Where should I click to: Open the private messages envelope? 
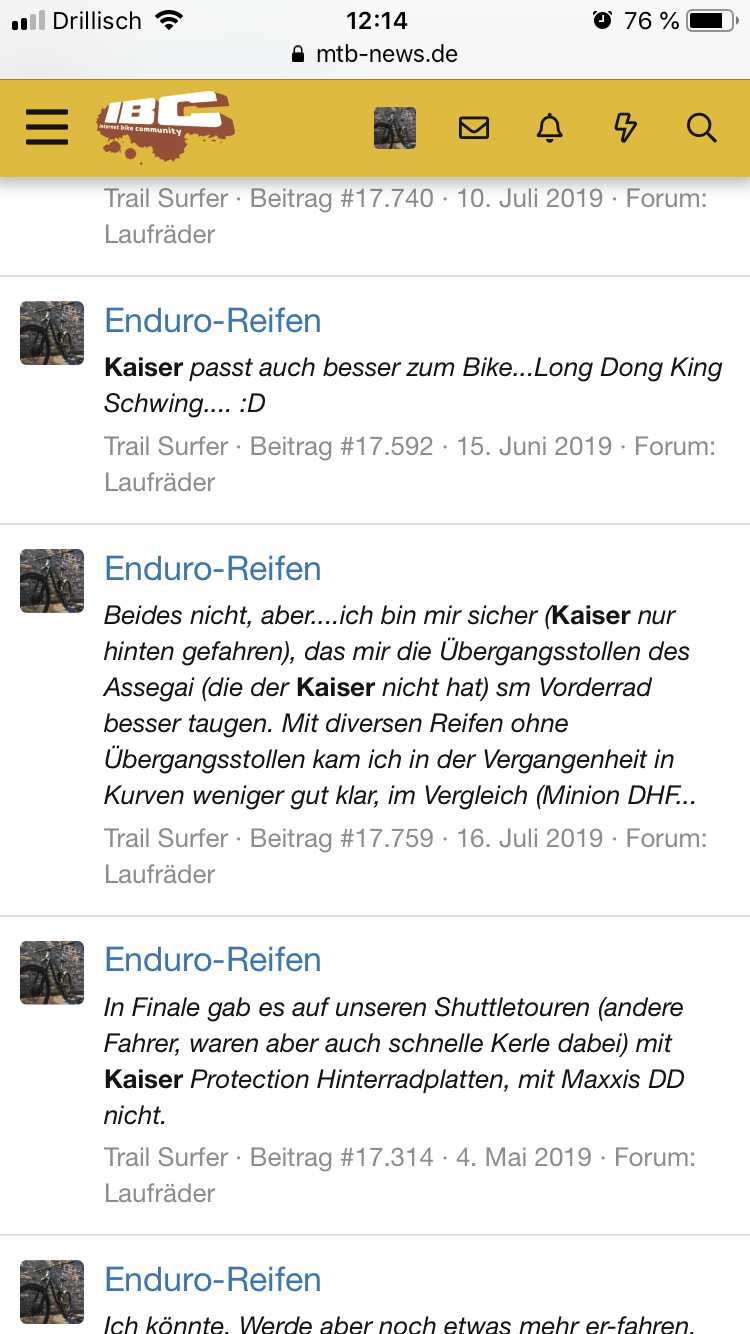474,128
